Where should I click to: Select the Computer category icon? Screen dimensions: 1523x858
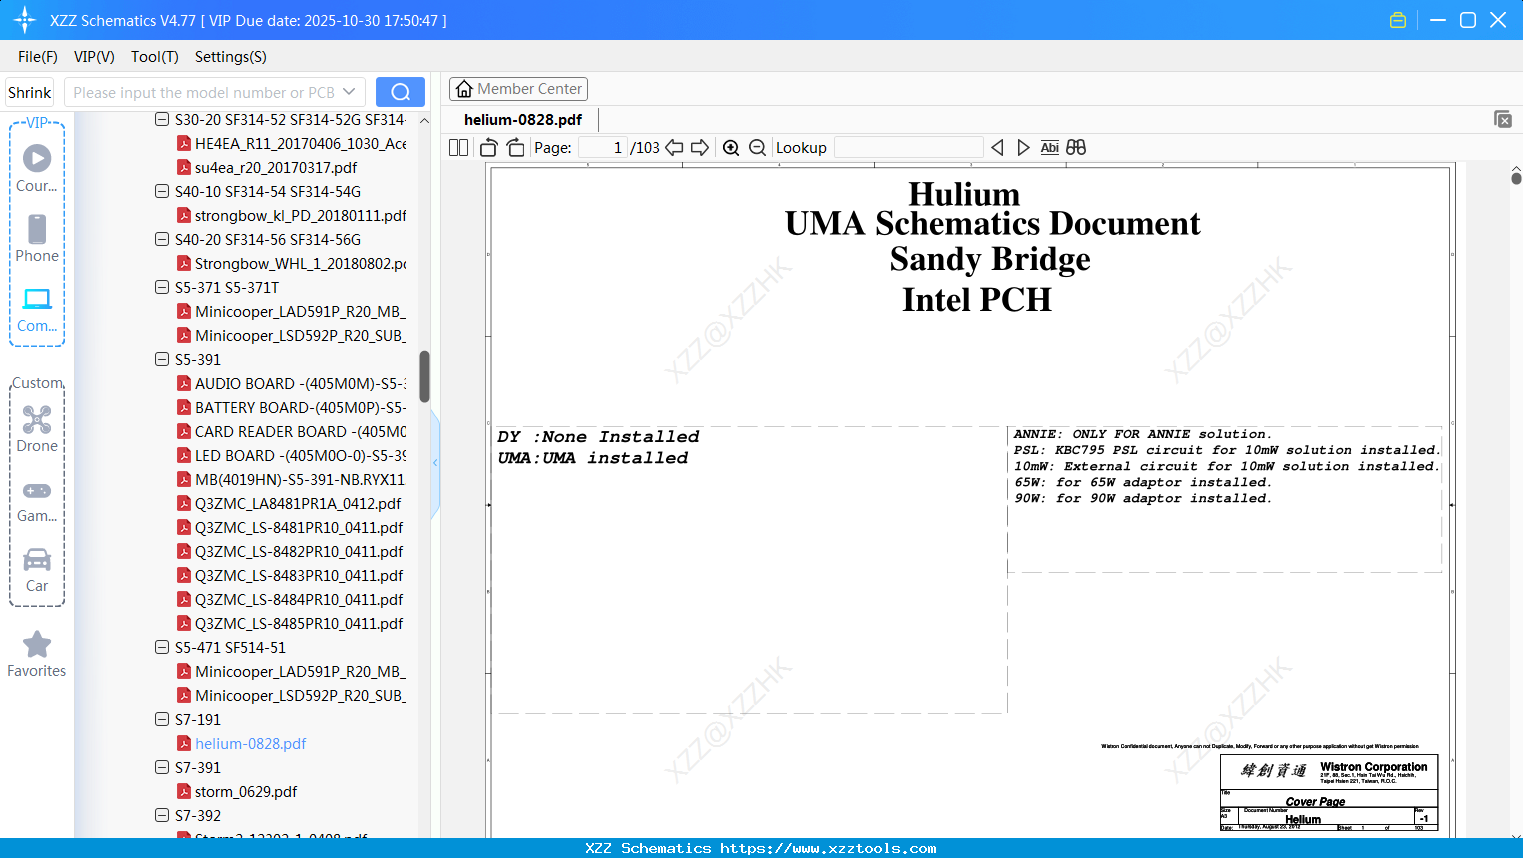point(37,309)
